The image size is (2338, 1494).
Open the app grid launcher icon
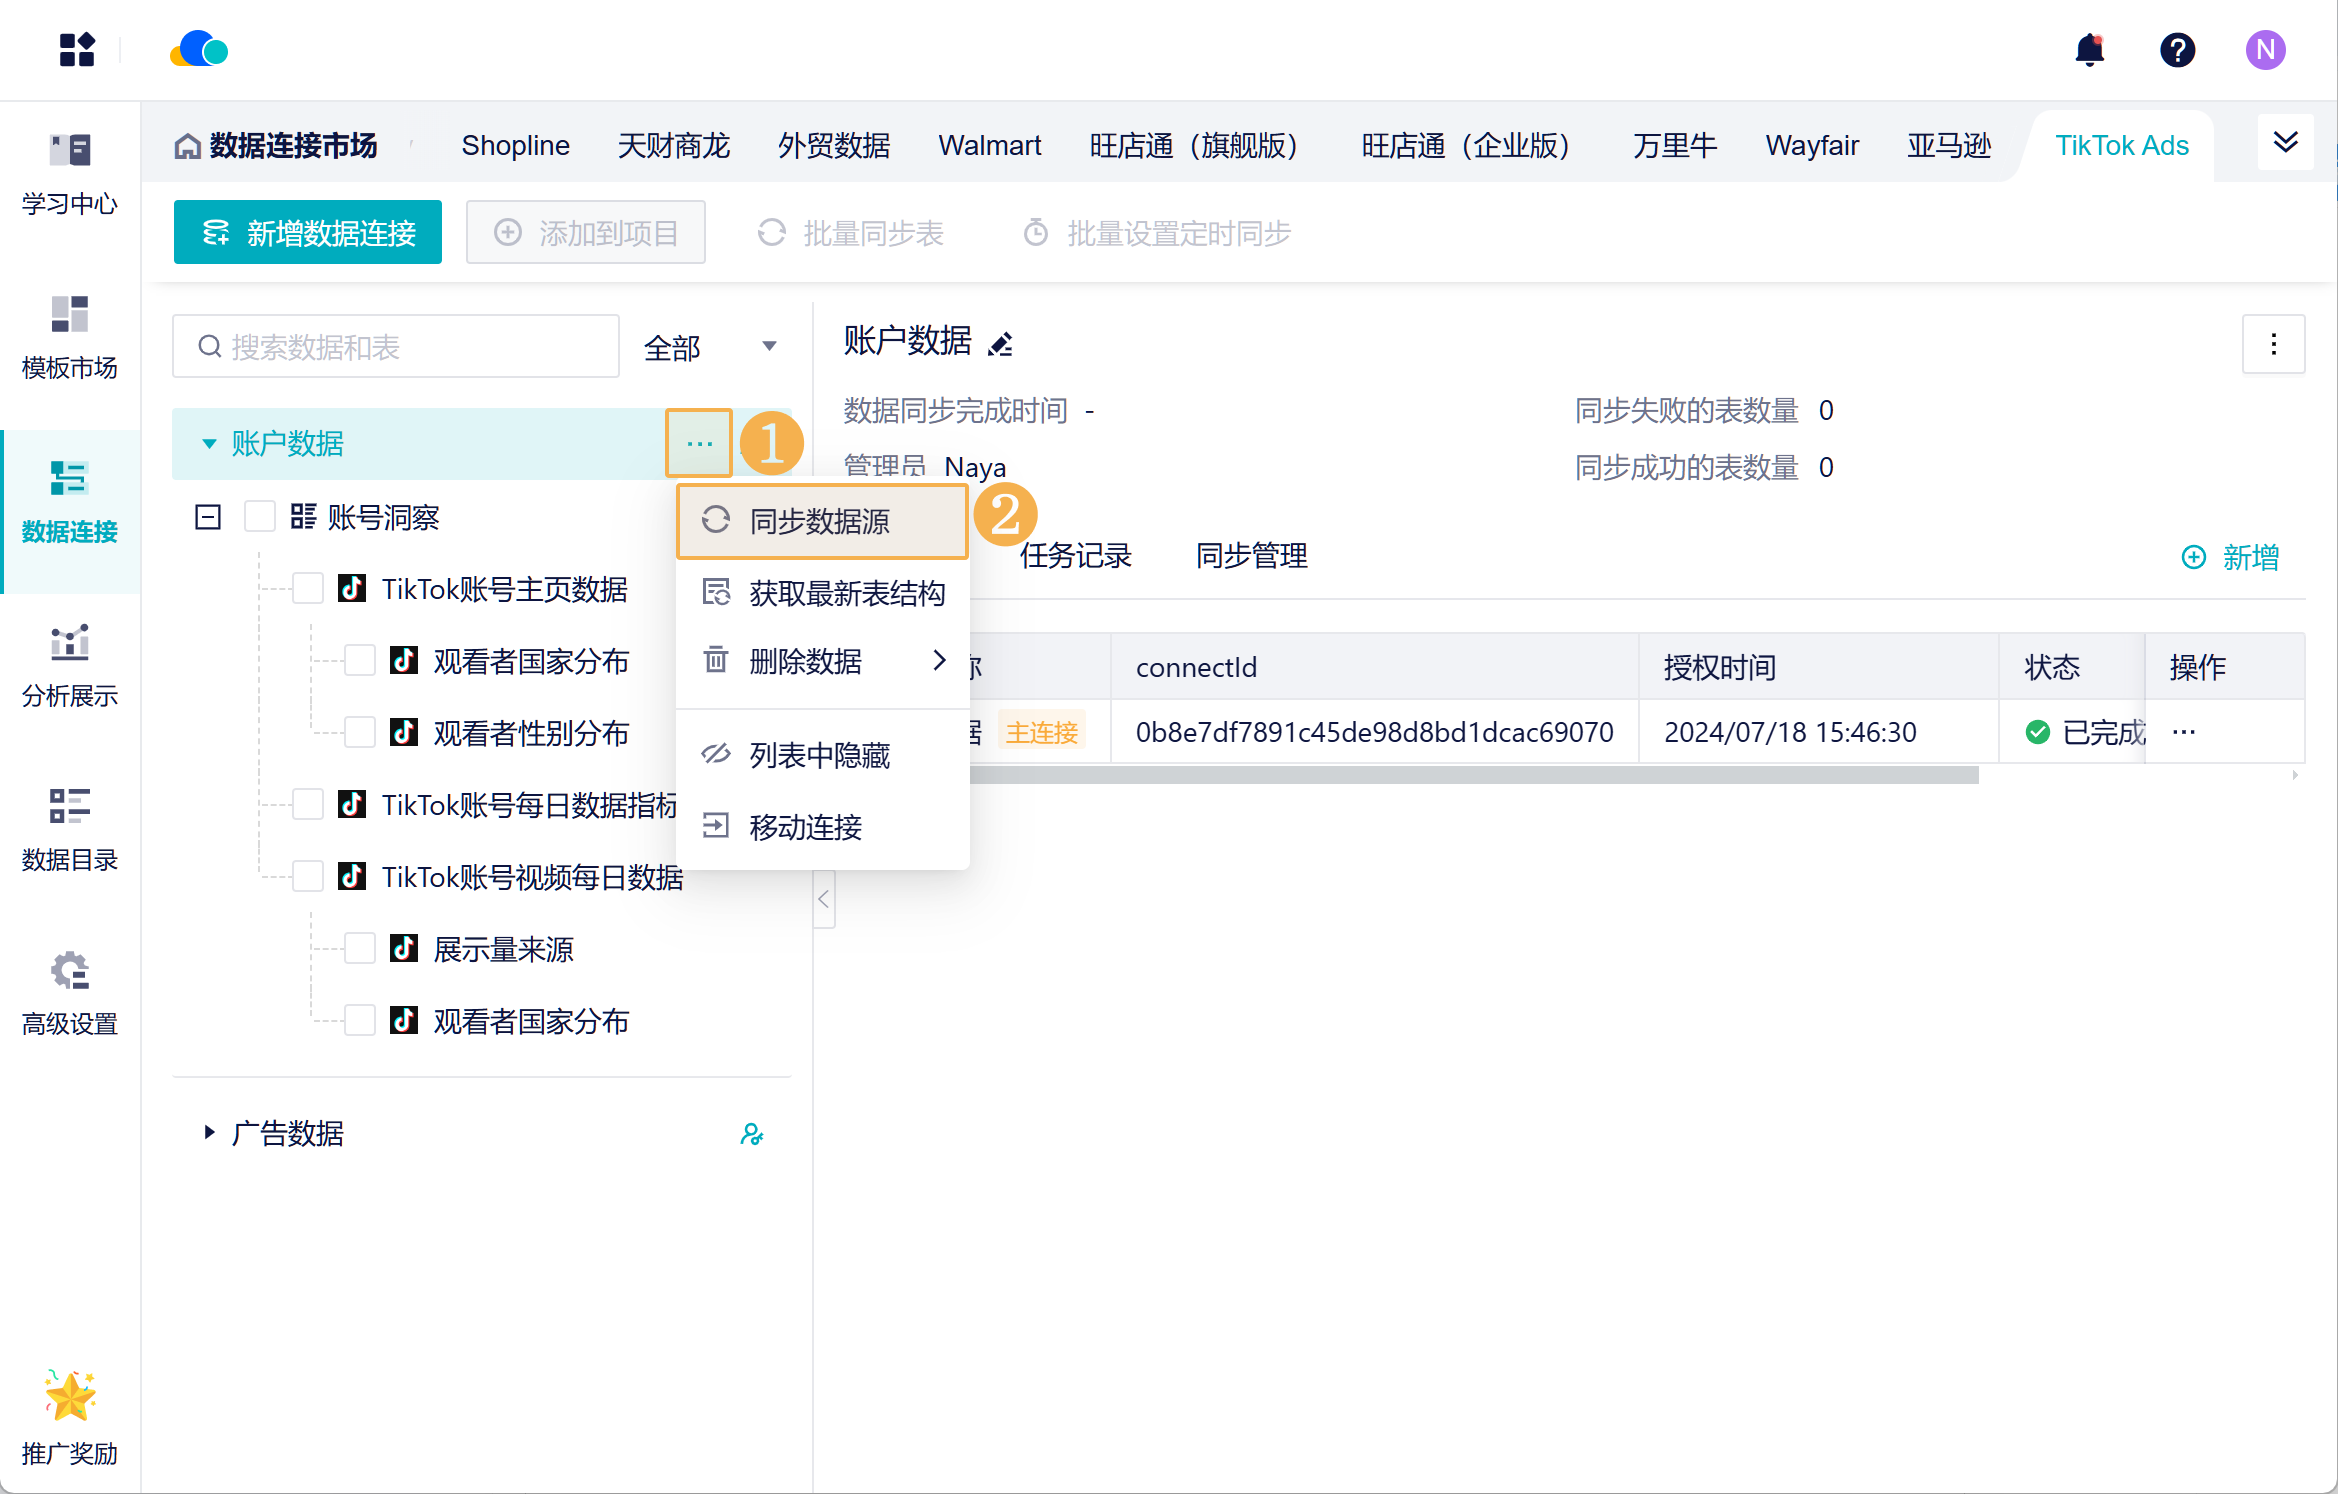coord(77,50)
